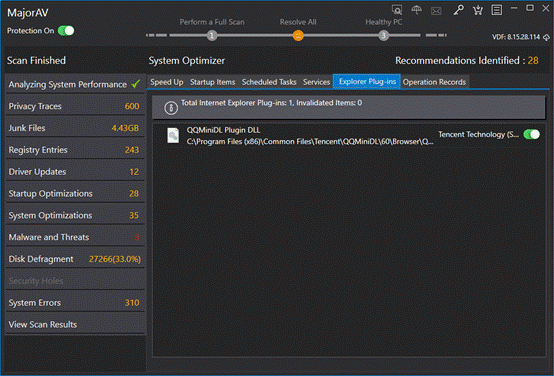Screen dimensions: 554x376
Task: Open the Operation Records tab
Action: point(434,82)
